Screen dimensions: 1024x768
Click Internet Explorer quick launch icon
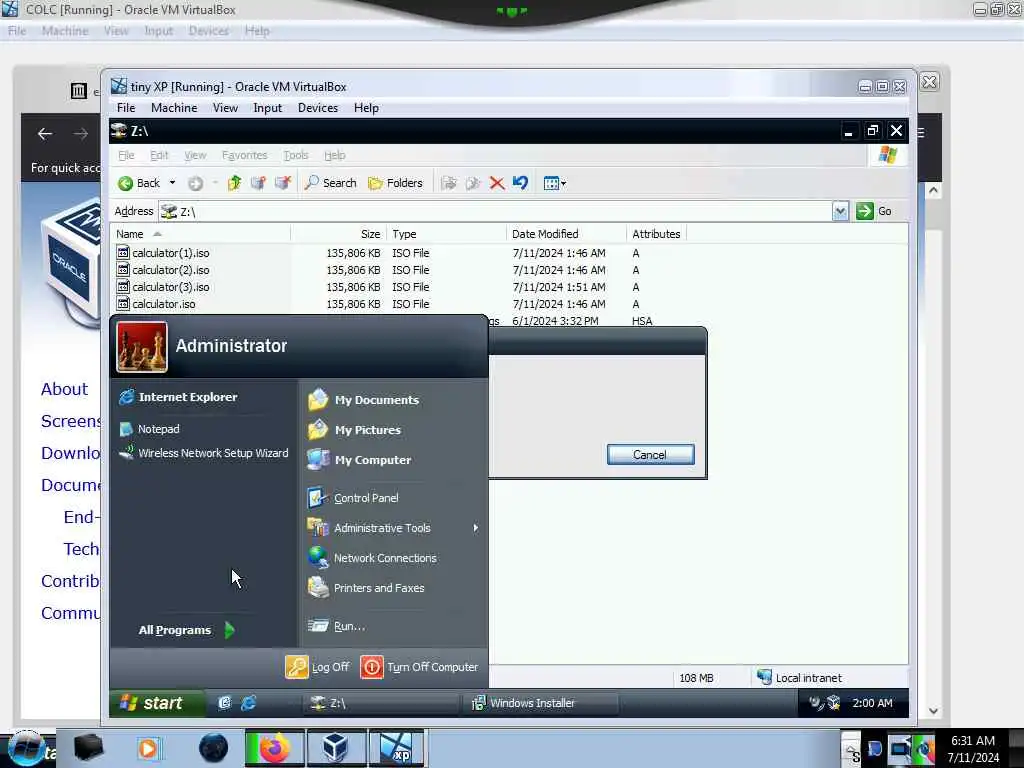(x=249, y=703)
